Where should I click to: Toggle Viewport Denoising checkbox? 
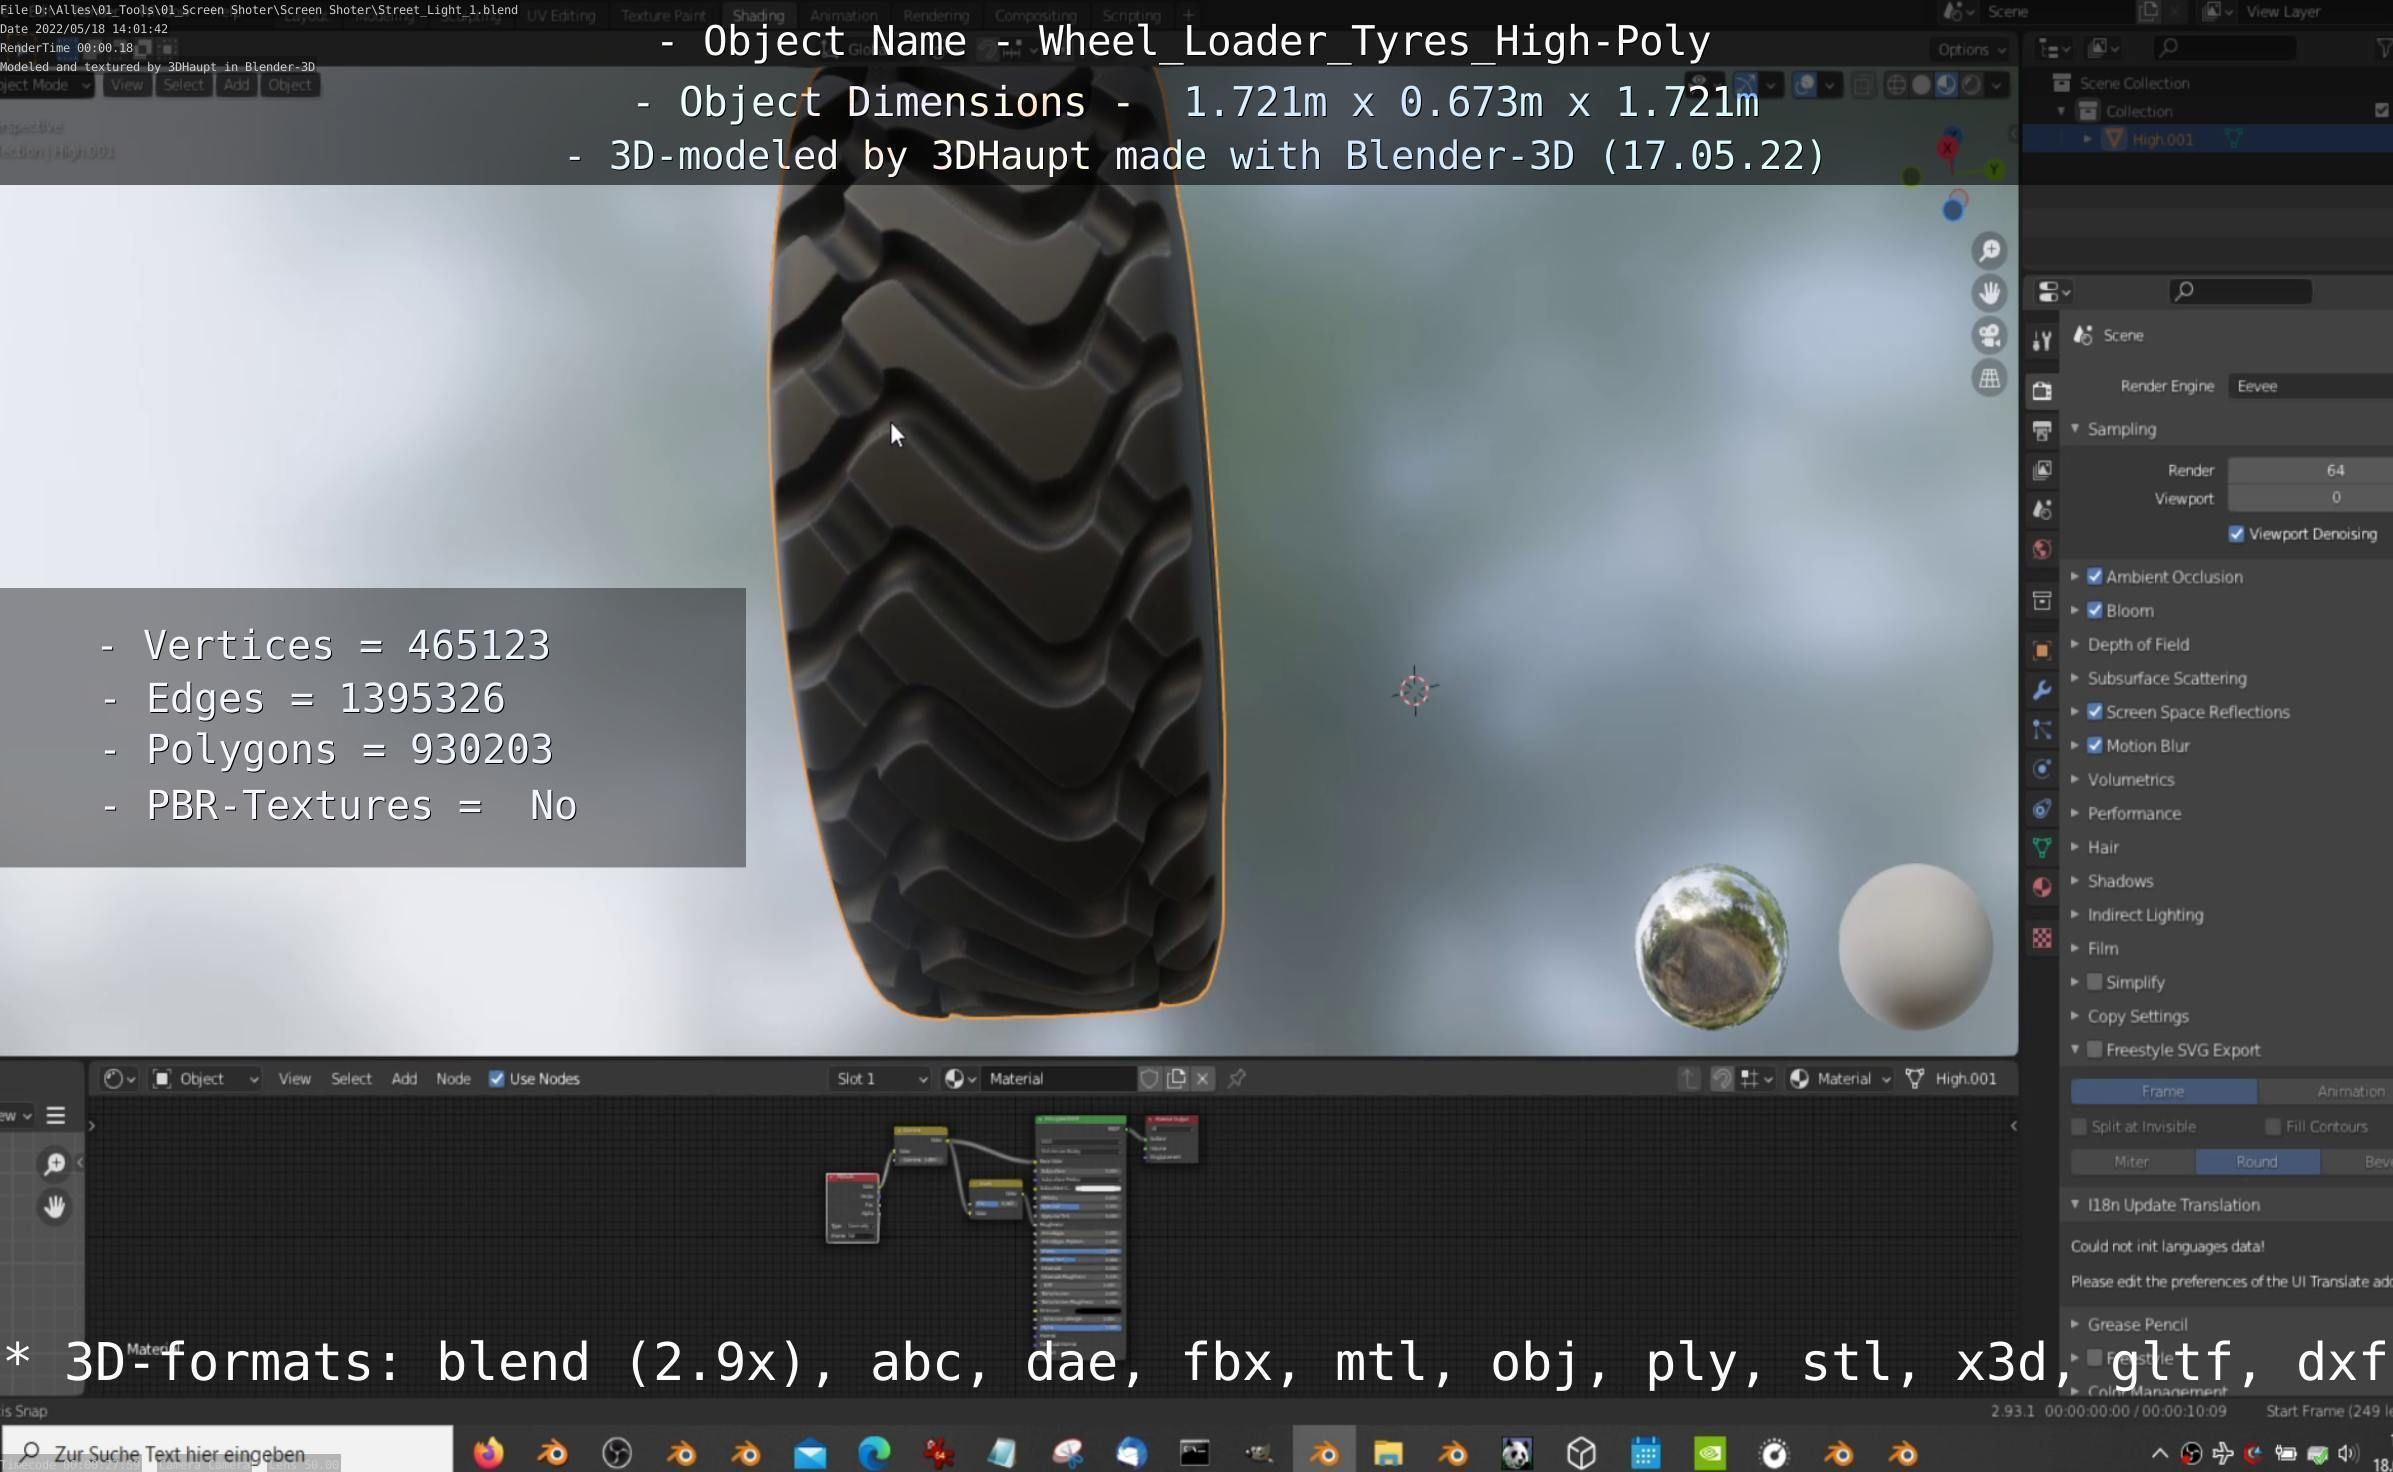[x=2237, y=534]
